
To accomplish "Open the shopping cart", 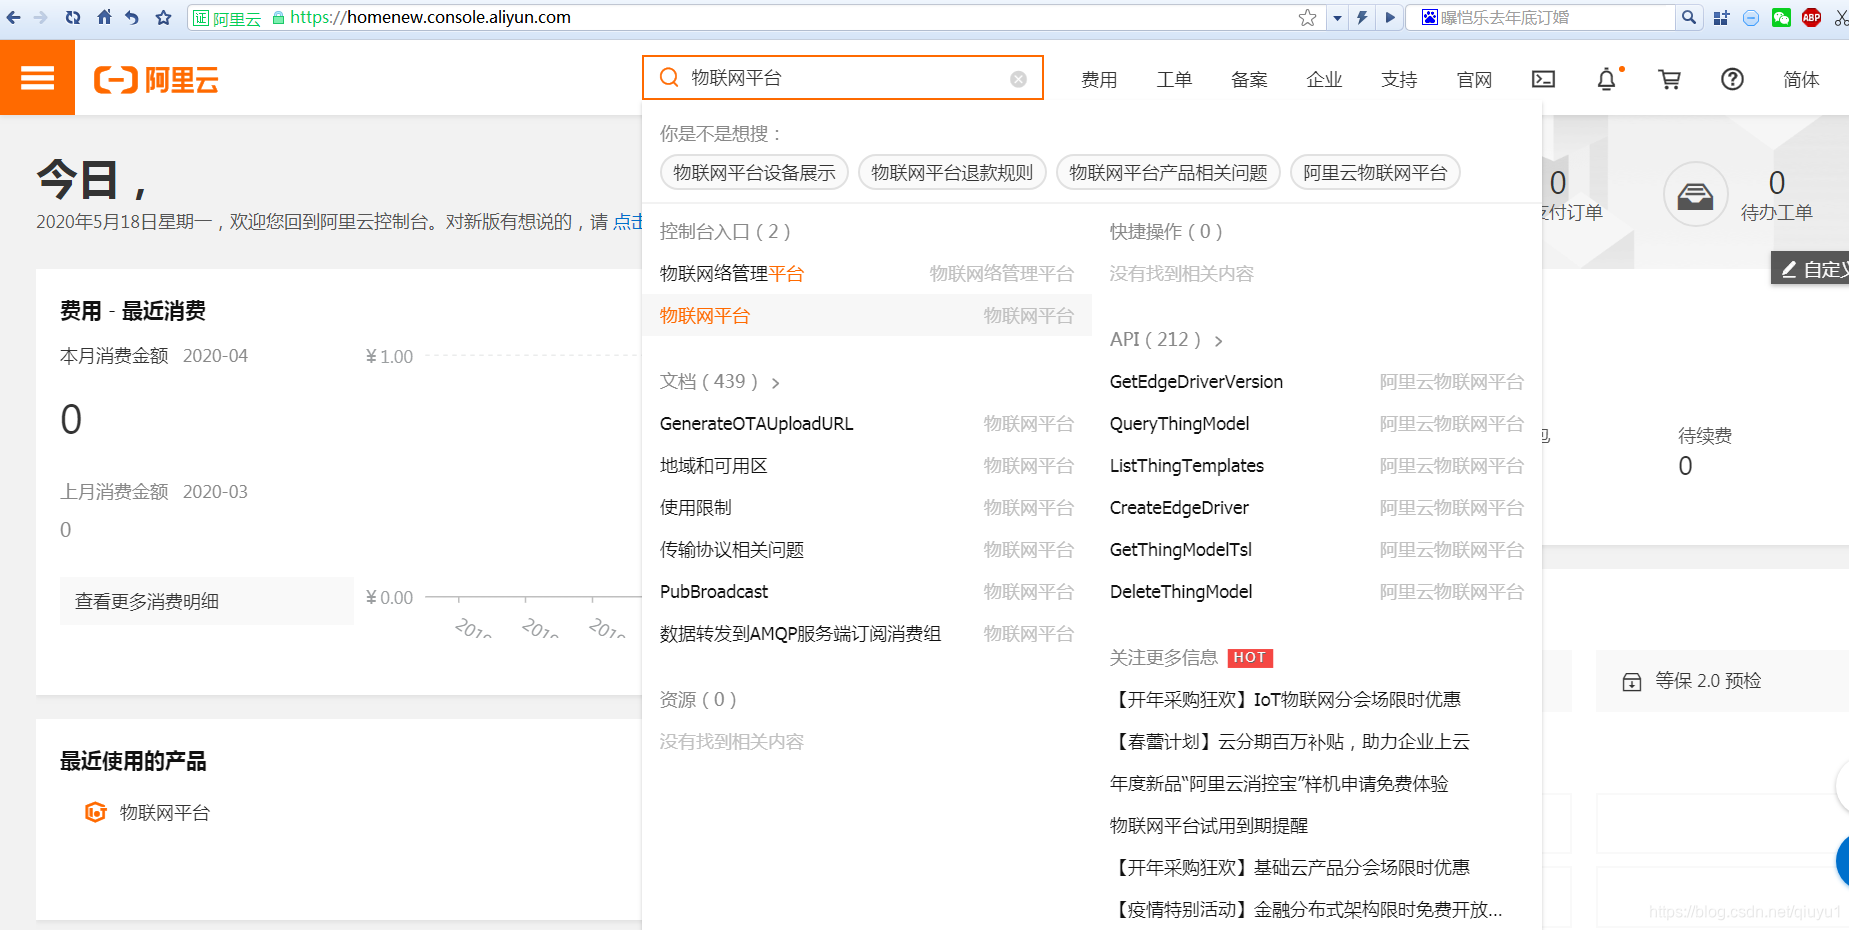I will [x=1669, y=79].
